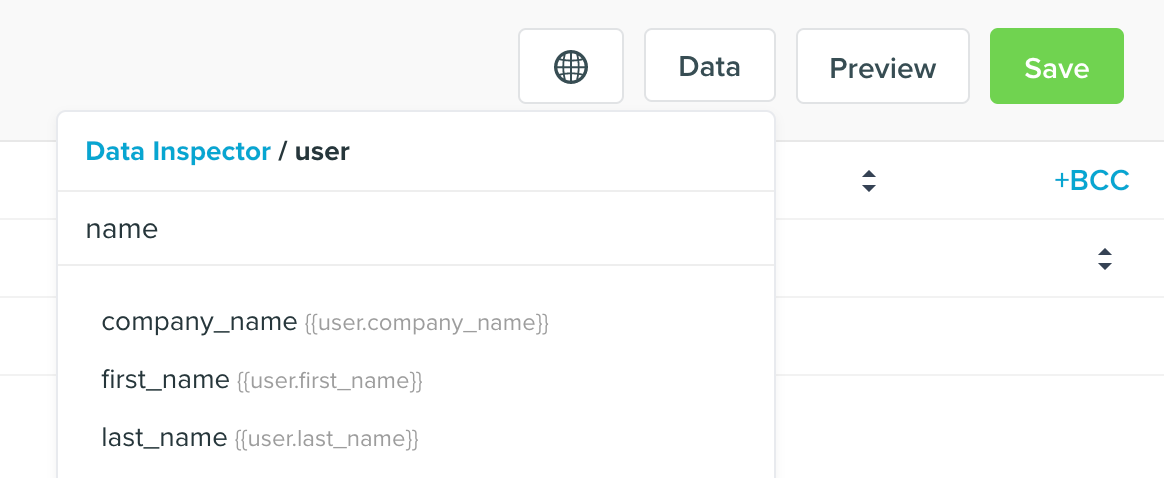Open the dropdown arrows below +BCC

(x=1104, y=259)
